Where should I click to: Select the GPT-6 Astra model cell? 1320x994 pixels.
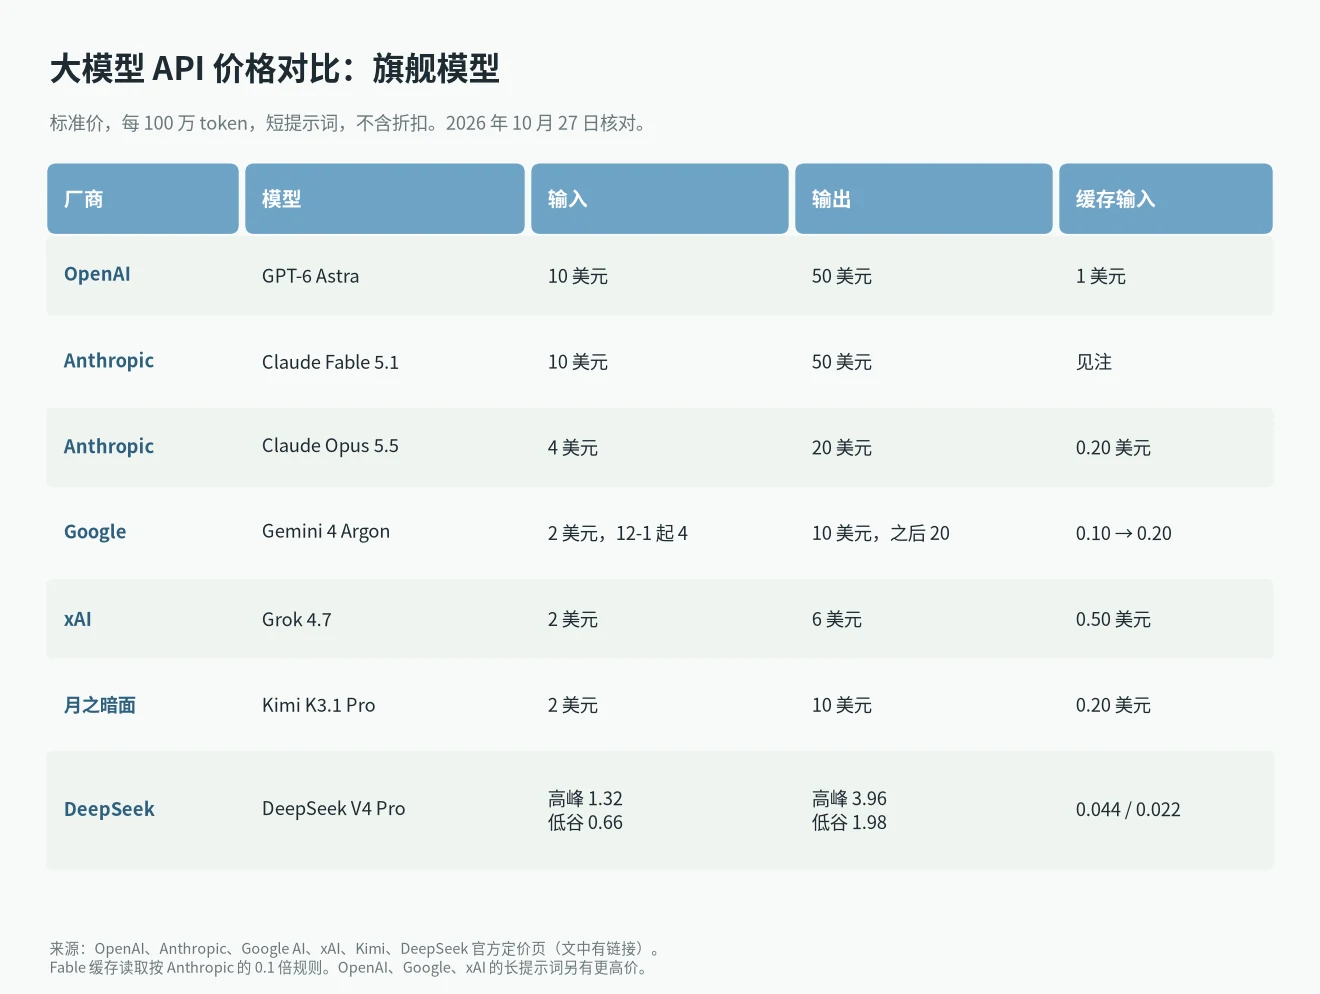(x=310, y=276)
